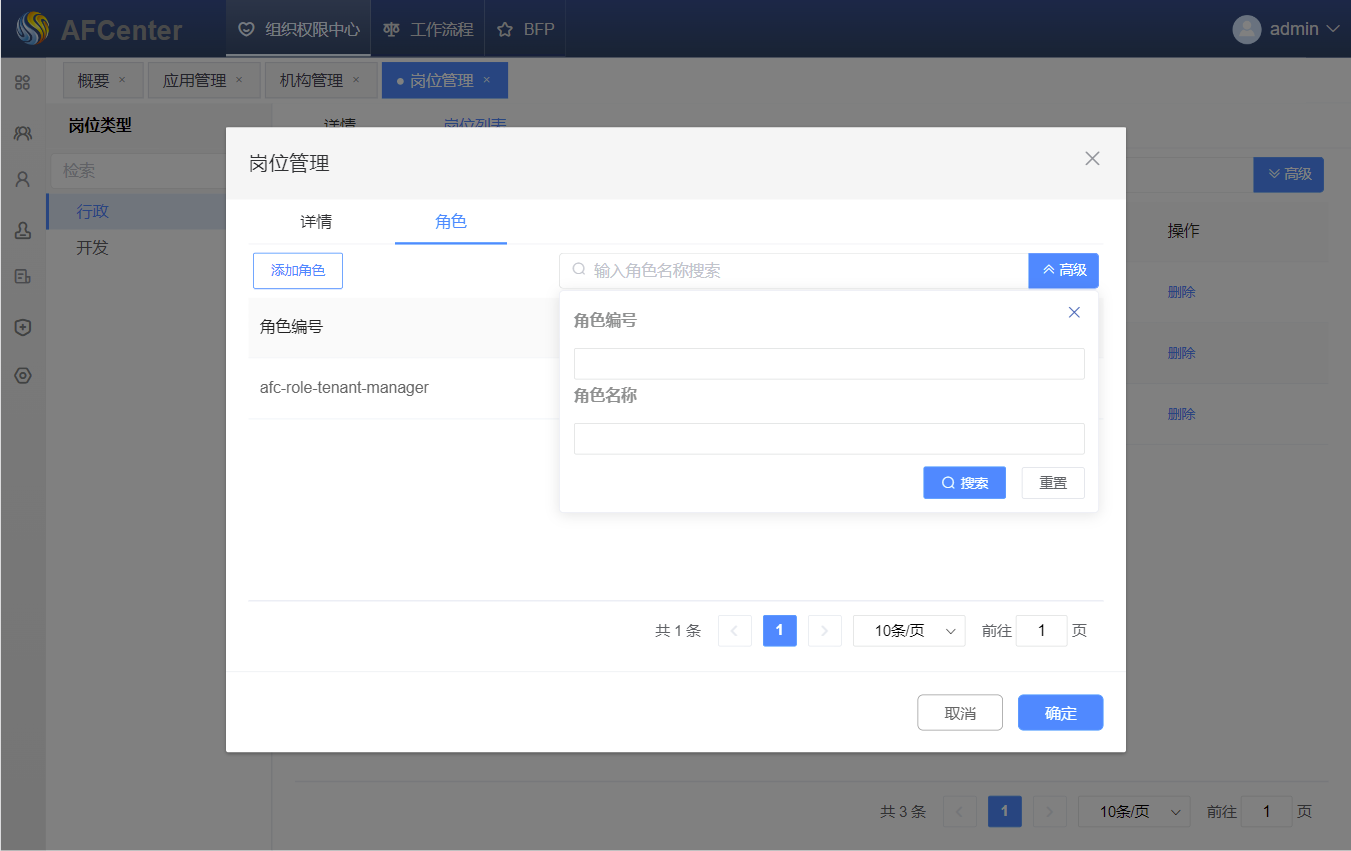Confirm the dialog with 确定
Viewport: 1351px width, 851px height.
click(1060, 713)
